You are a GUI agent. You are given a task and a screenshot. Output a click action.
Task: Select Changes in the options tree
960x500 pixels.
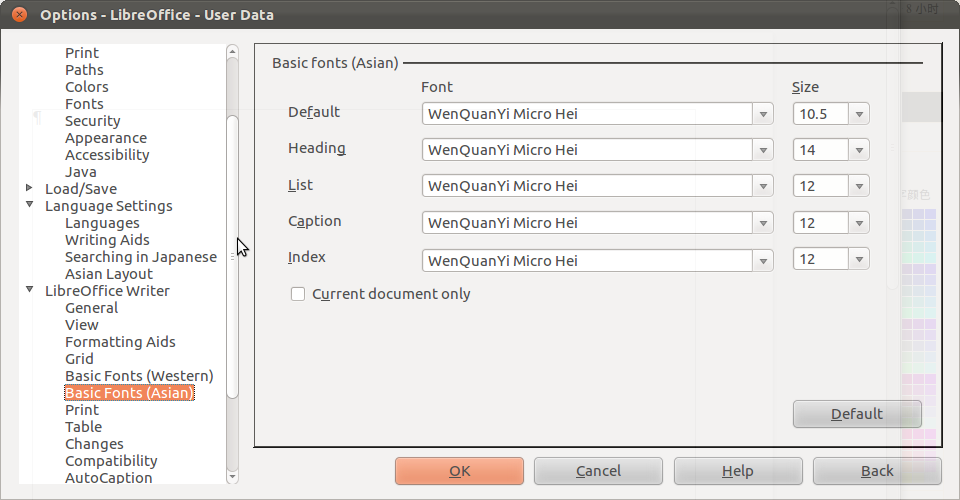[x=94, y=444]
